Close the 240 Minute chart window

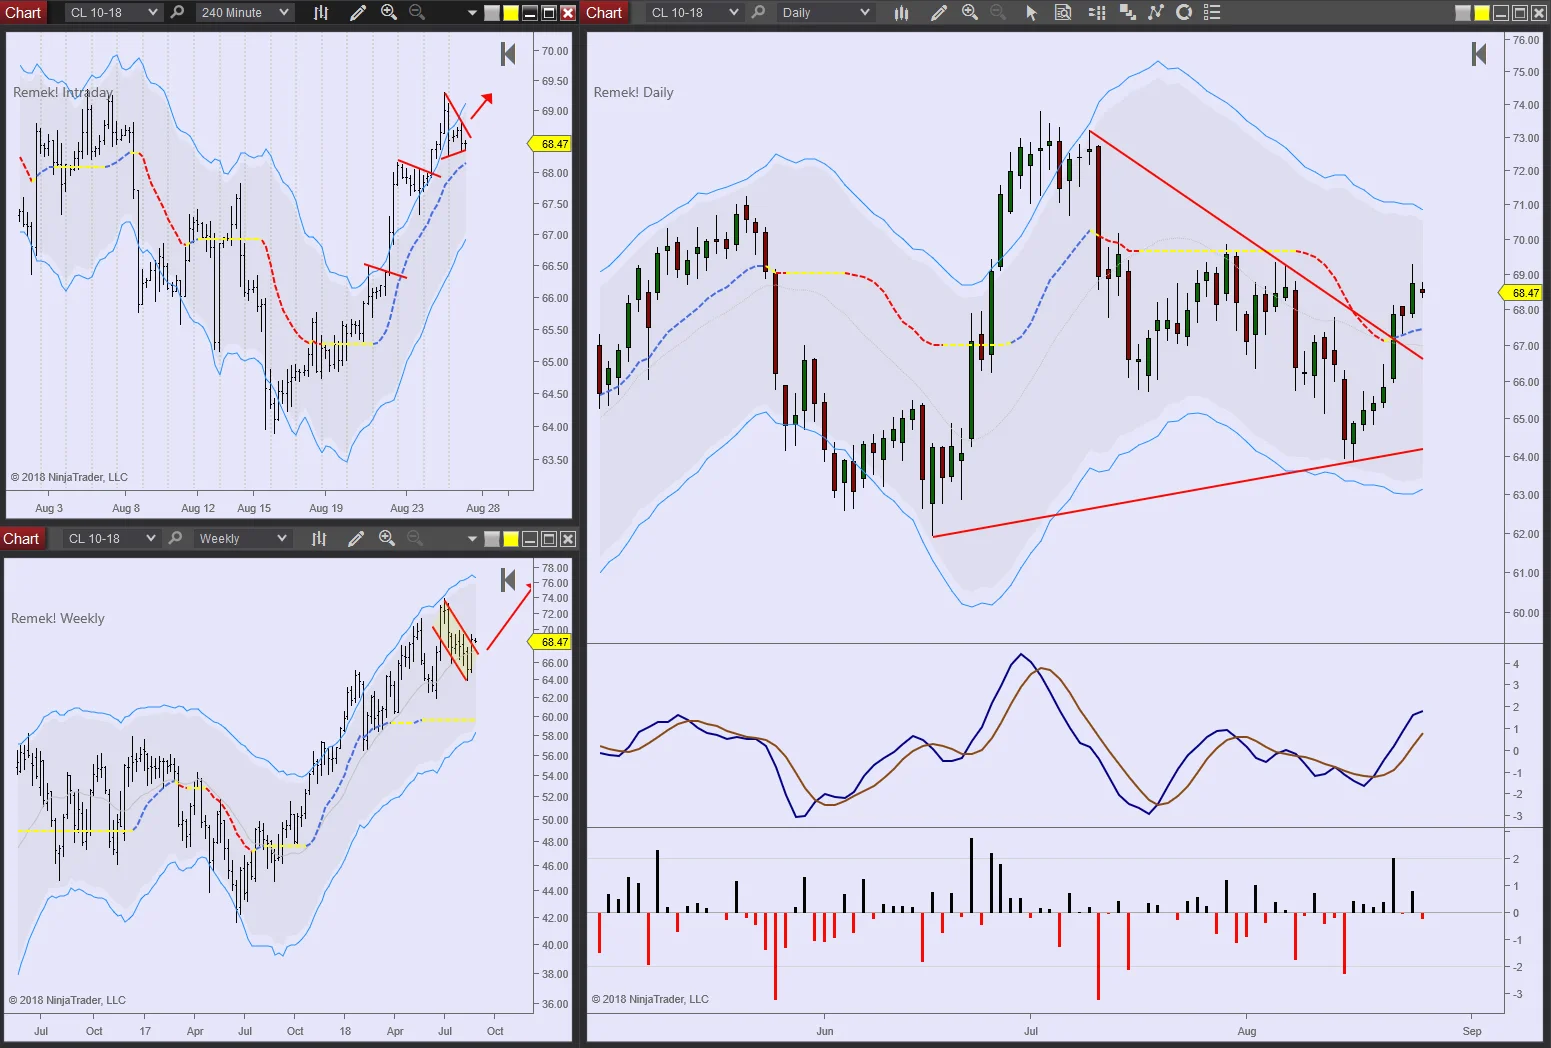coord(568,13)
